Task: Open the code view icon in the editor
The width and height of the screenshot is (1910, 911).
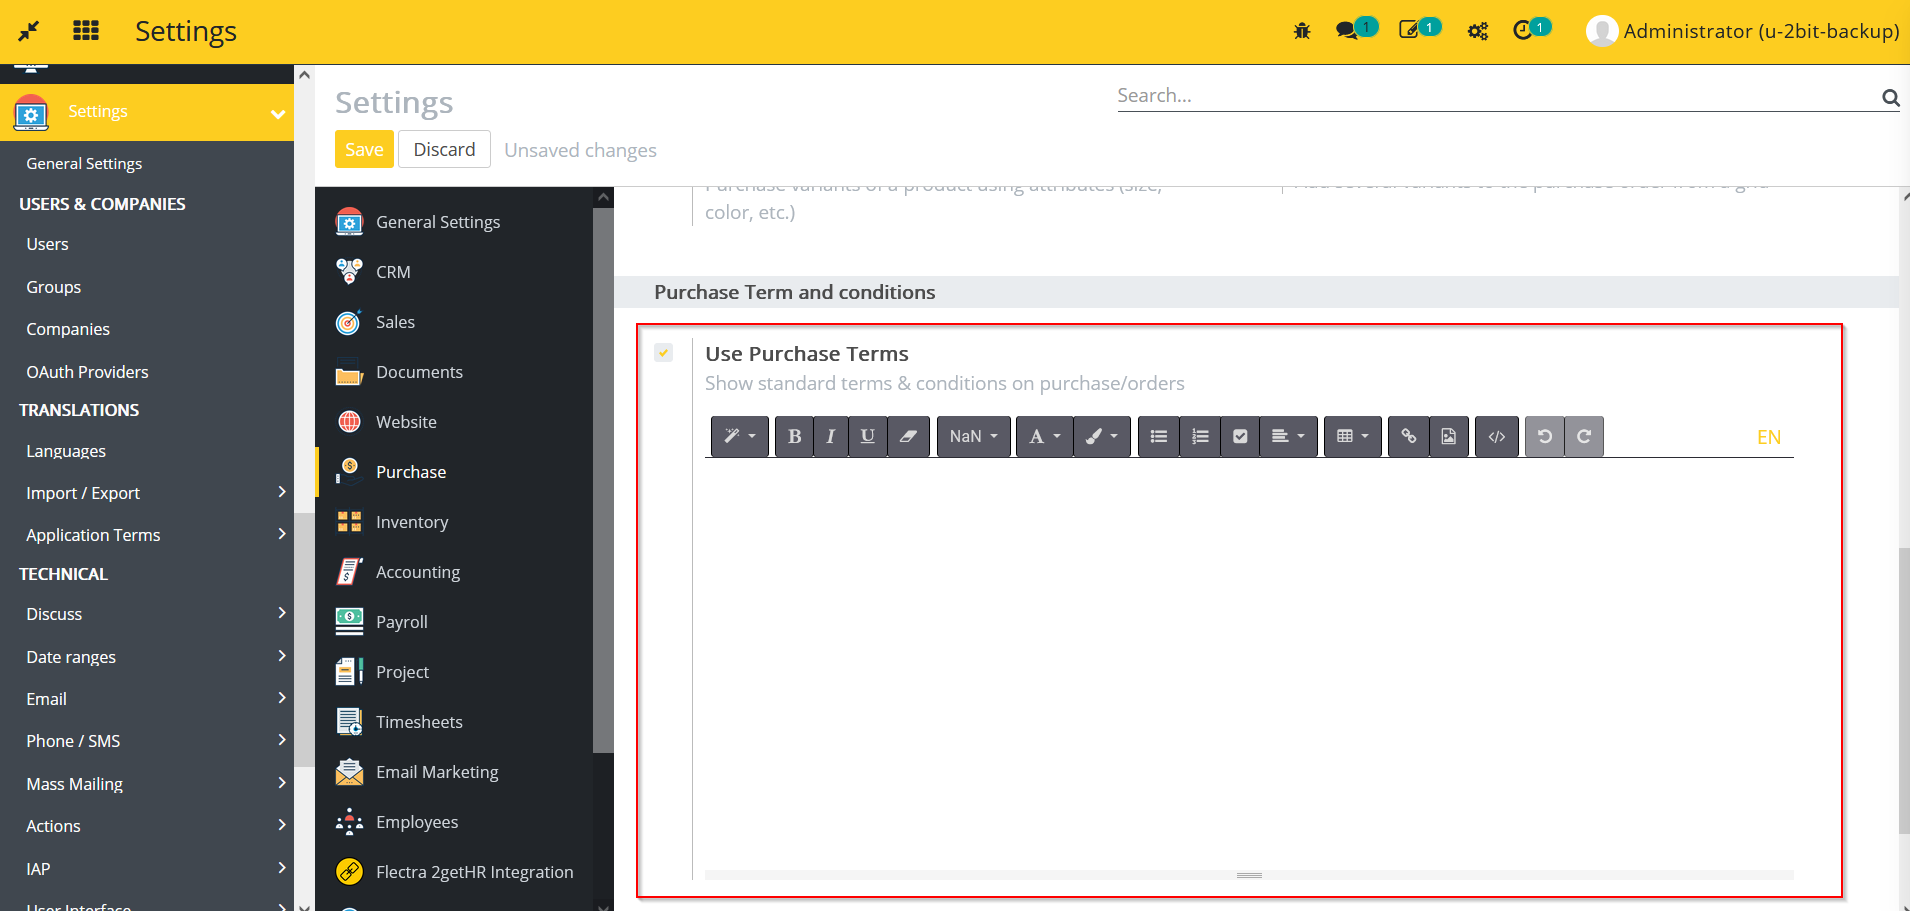Action: [1496, 436]
